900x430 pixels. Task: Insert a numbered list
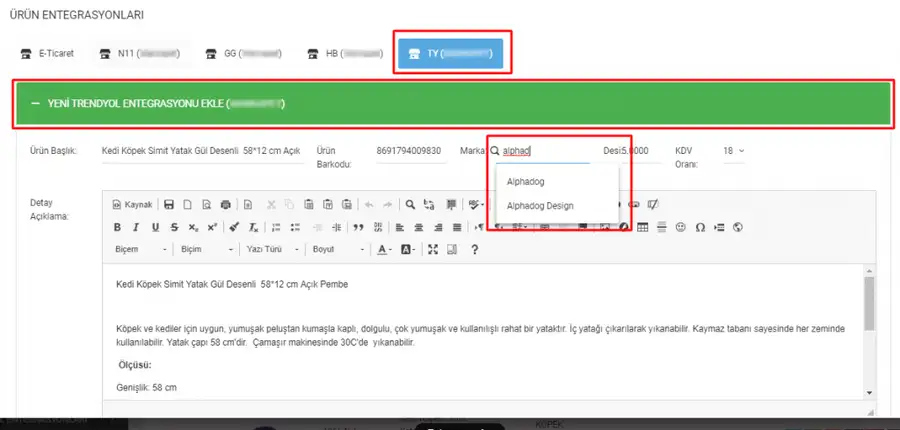tap(276, 227)
